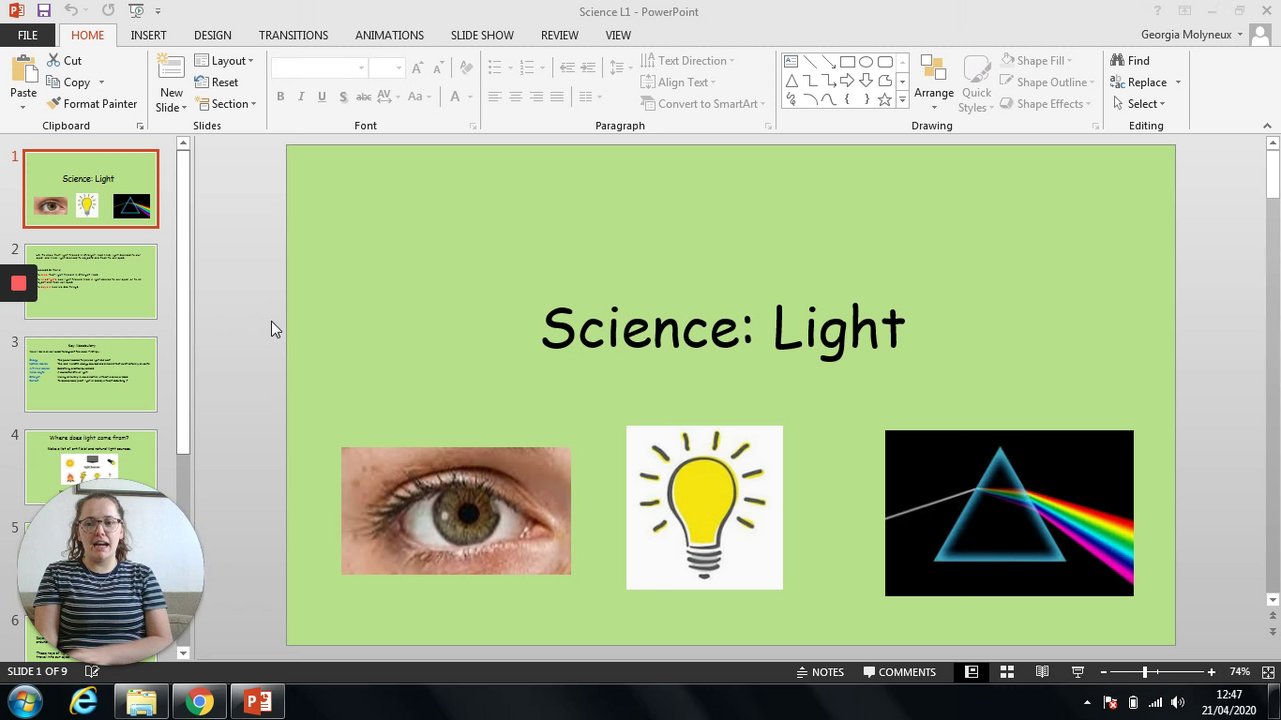
Task: Click the New Slide icon
Action: [x=171, y=69]
